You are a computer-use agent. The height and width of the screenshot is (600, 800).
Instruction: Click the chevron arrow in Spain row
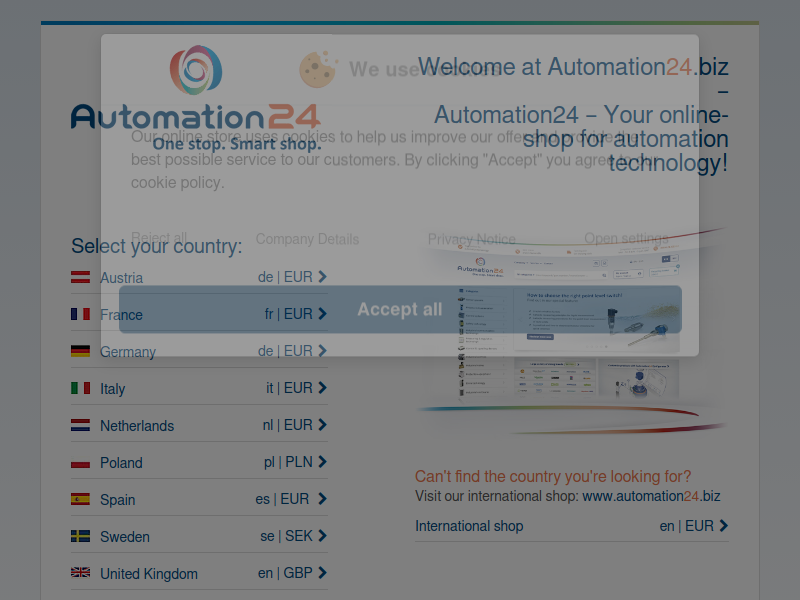(x=322, y=498)
